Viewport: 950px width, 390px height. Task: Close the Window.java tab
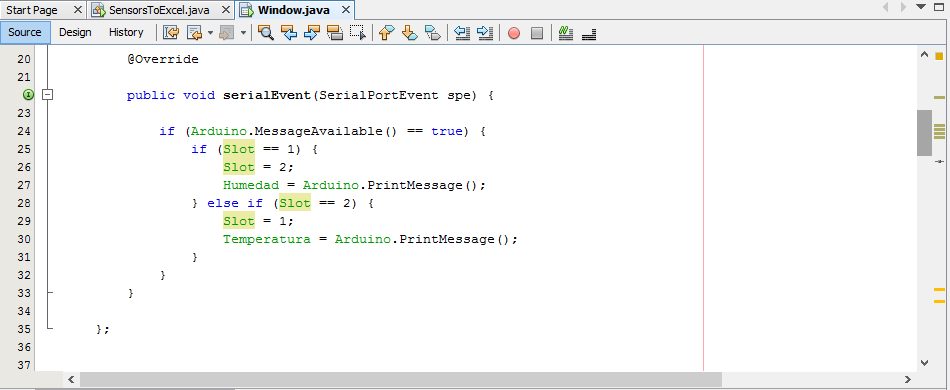pyautogui.click(x=346, y=10)
